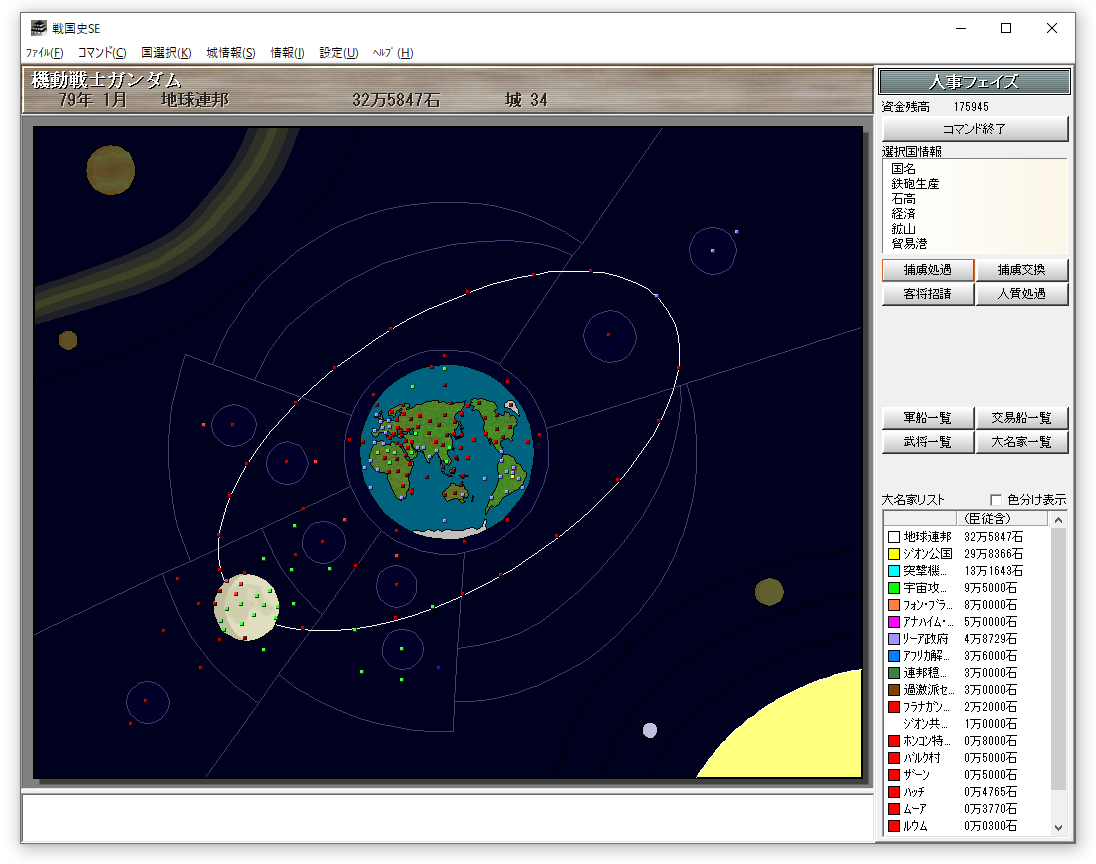Click the Earth globe on the map
The height and width of the screenshot is (864, 1096).
(446, 450)
